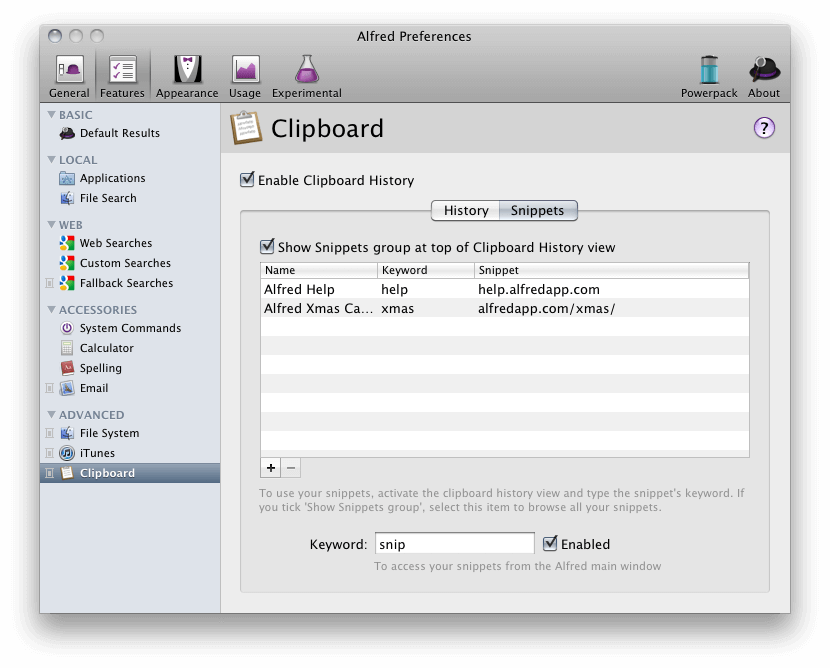Open the General preferences pane
830x668 pixels.
click(69, 77)
